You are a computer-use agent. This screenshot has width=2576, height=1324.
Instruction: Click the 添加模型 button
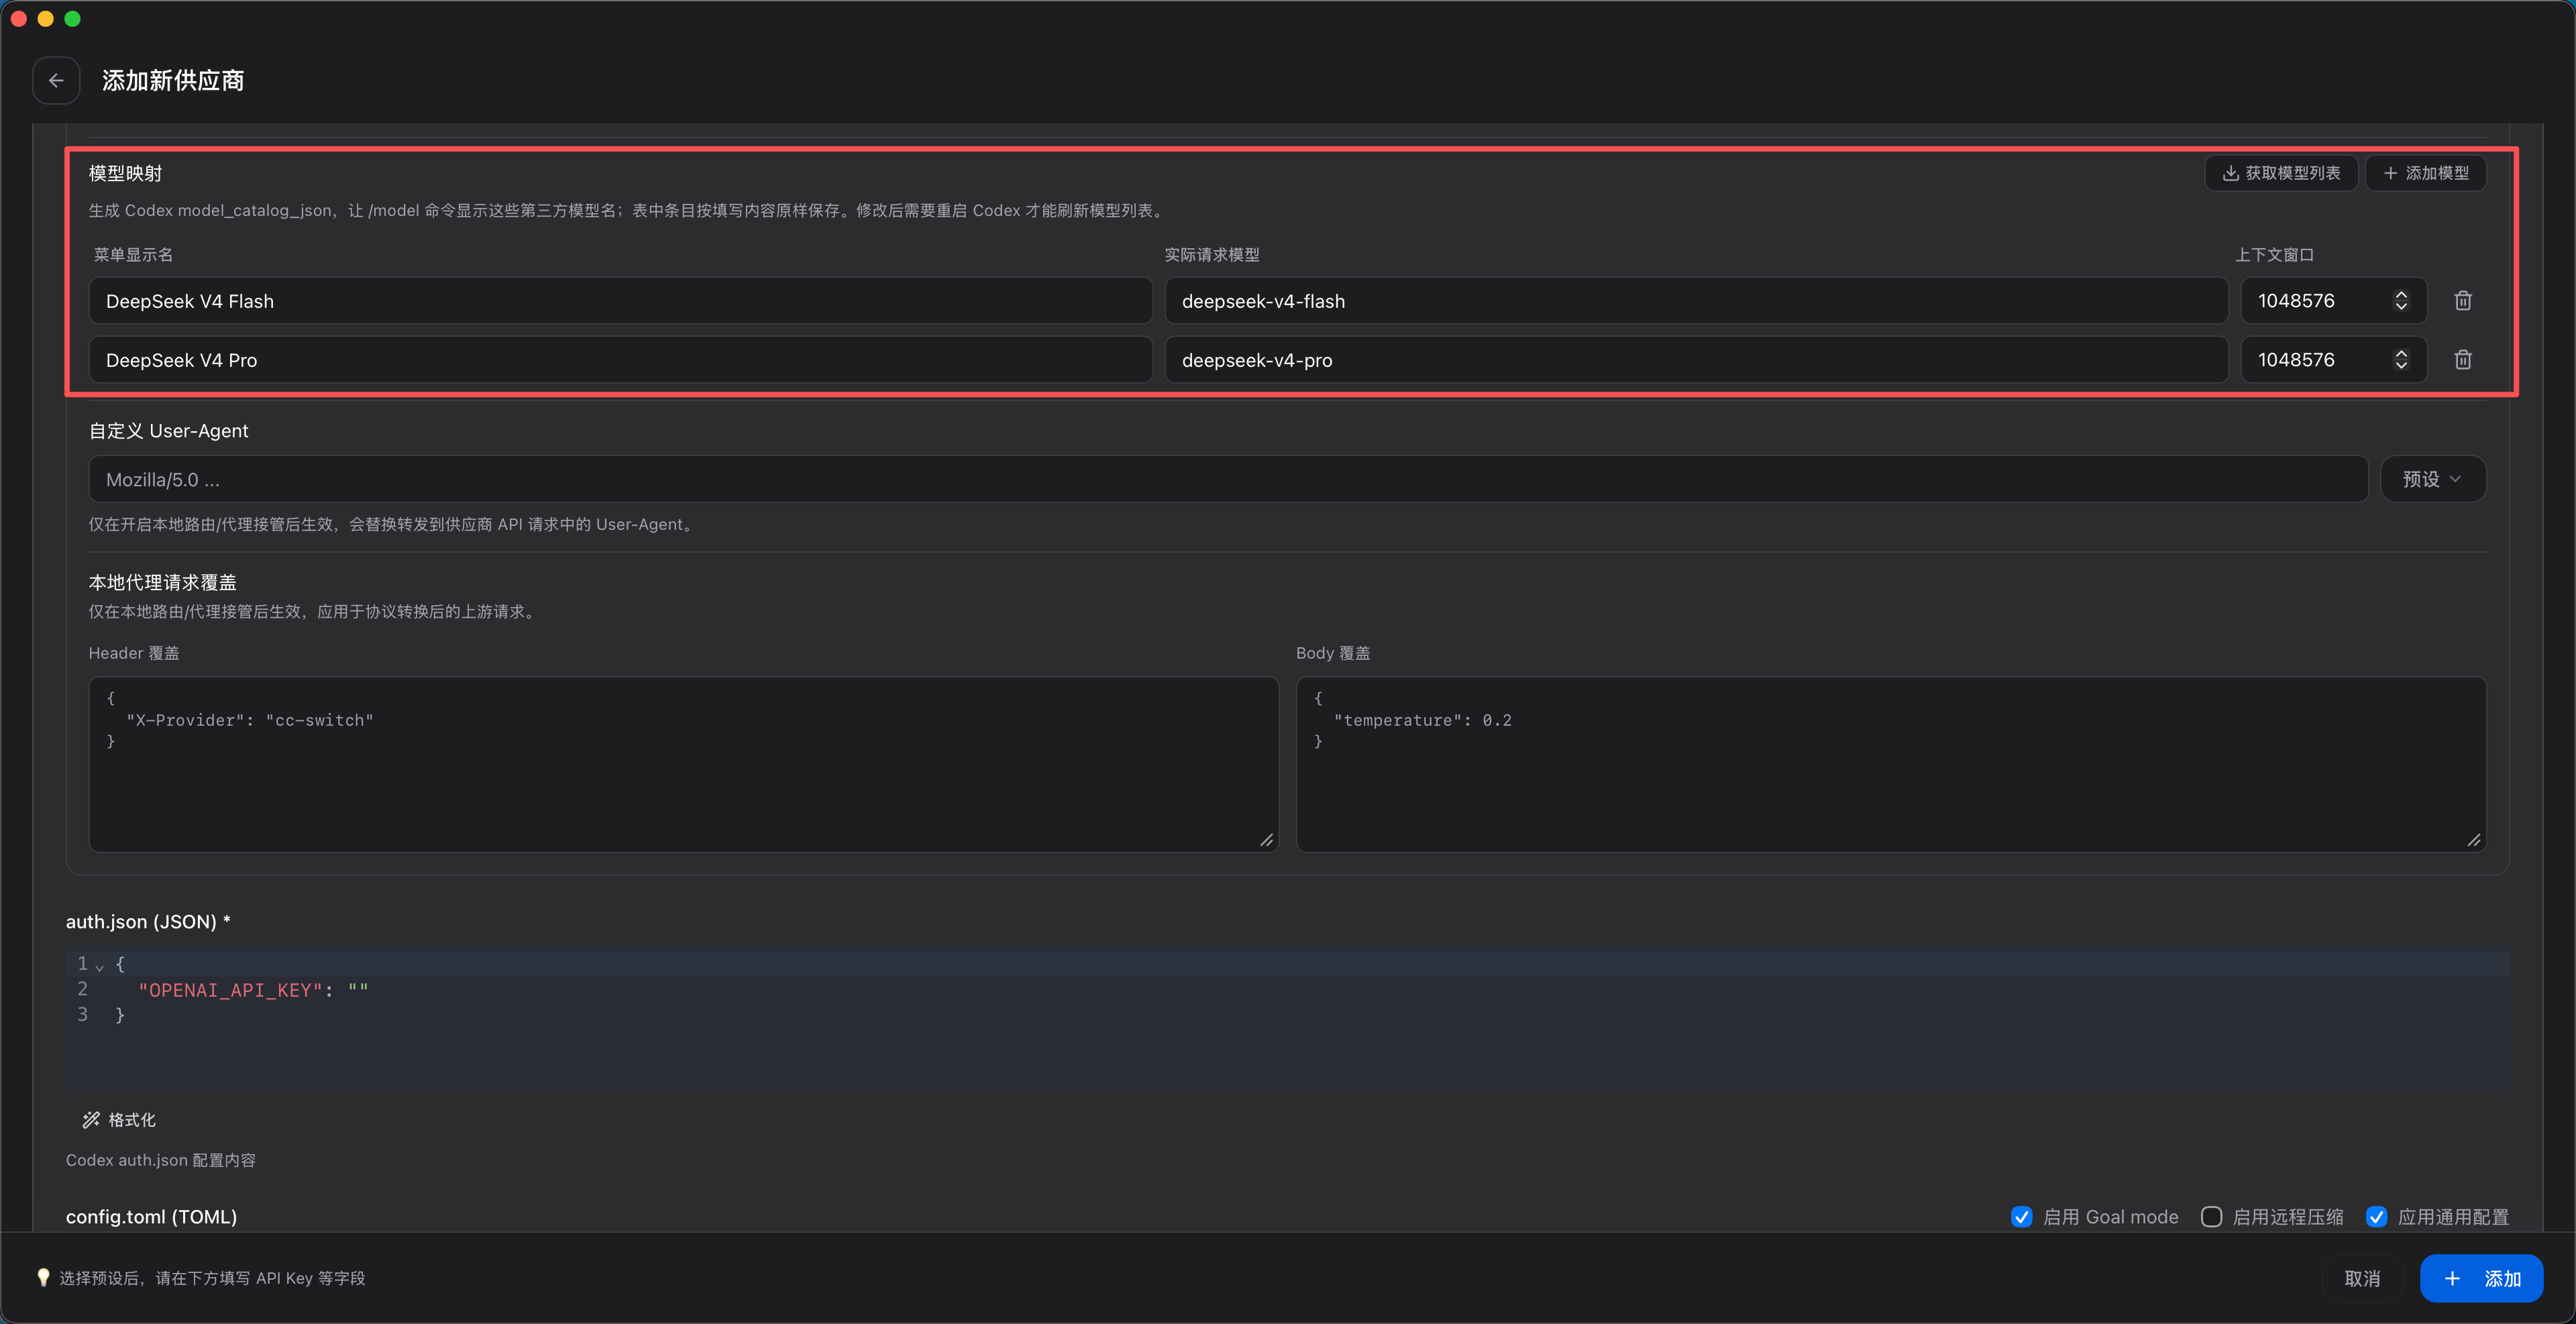coord(2425,173)
